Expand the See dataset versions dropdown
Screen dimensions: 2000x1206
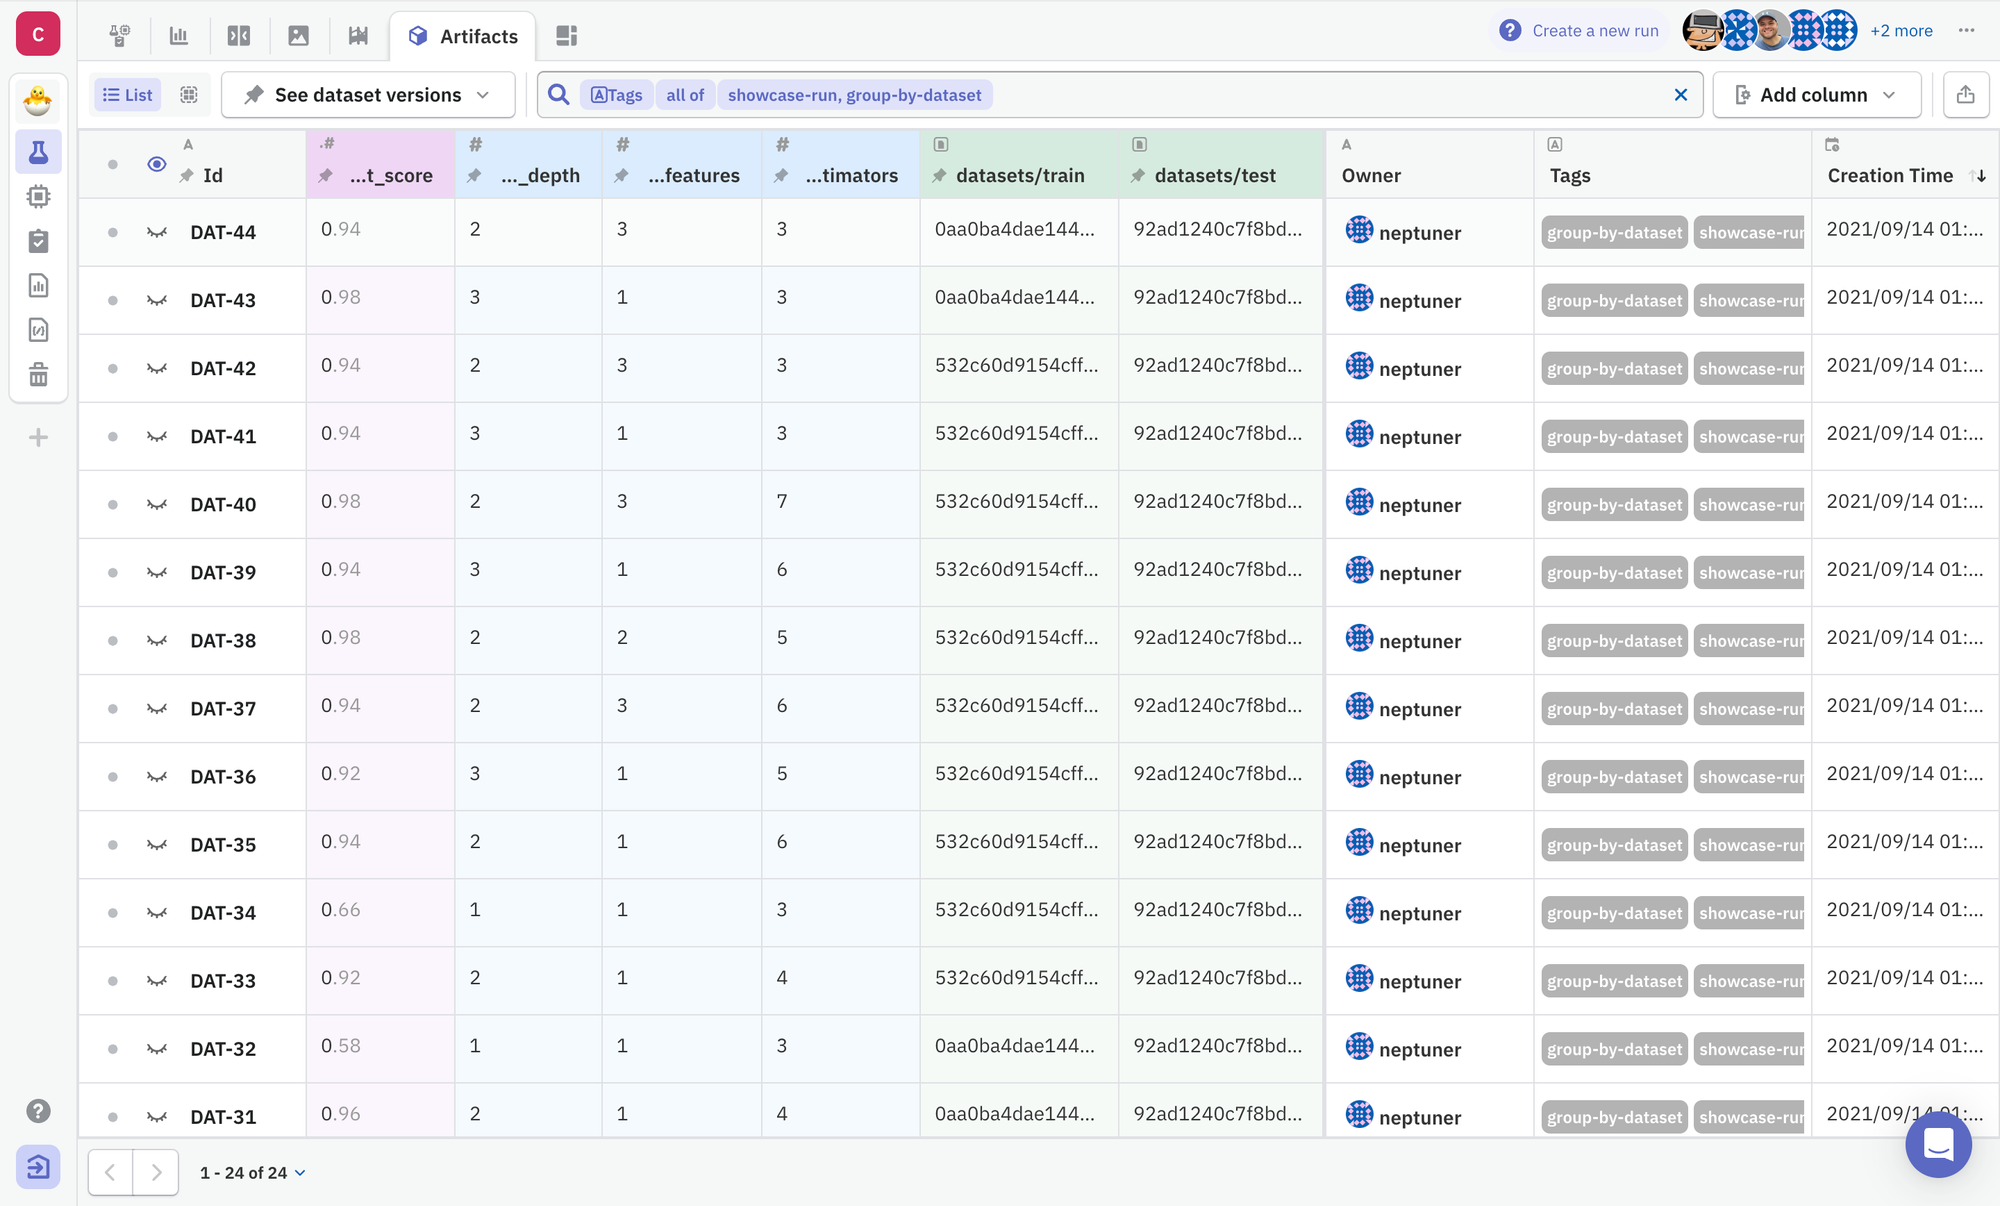368,95
